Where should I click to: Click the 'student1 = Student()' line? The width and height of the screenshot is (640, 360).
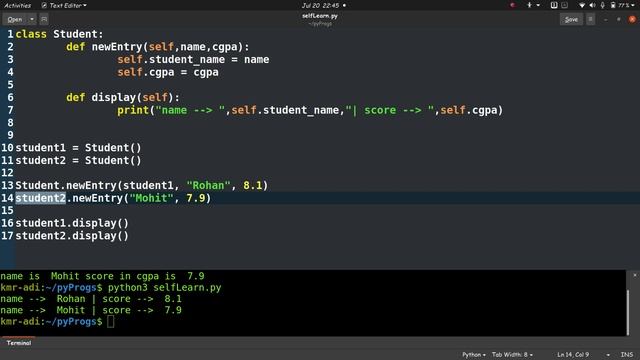(x=78, y=147)
